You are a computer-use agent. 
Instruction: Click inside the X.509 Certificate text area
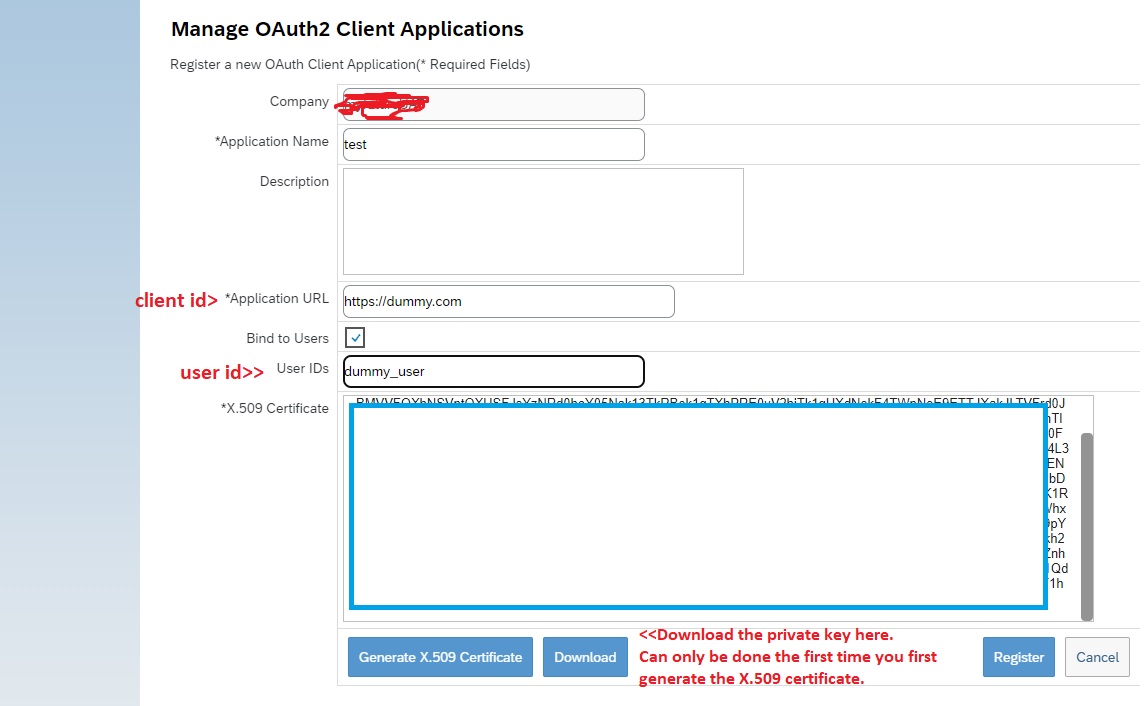click(x=698, y=507)
